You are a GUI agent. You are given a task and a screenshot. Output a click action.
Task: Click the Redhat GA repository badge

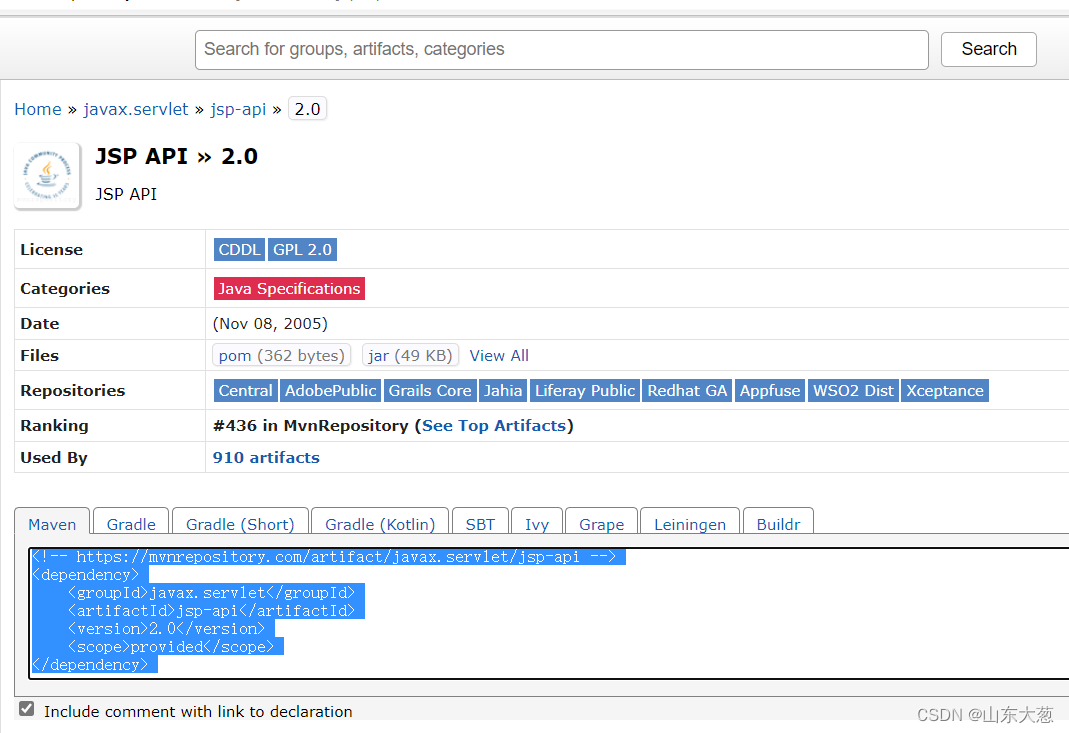pos(687,390)
